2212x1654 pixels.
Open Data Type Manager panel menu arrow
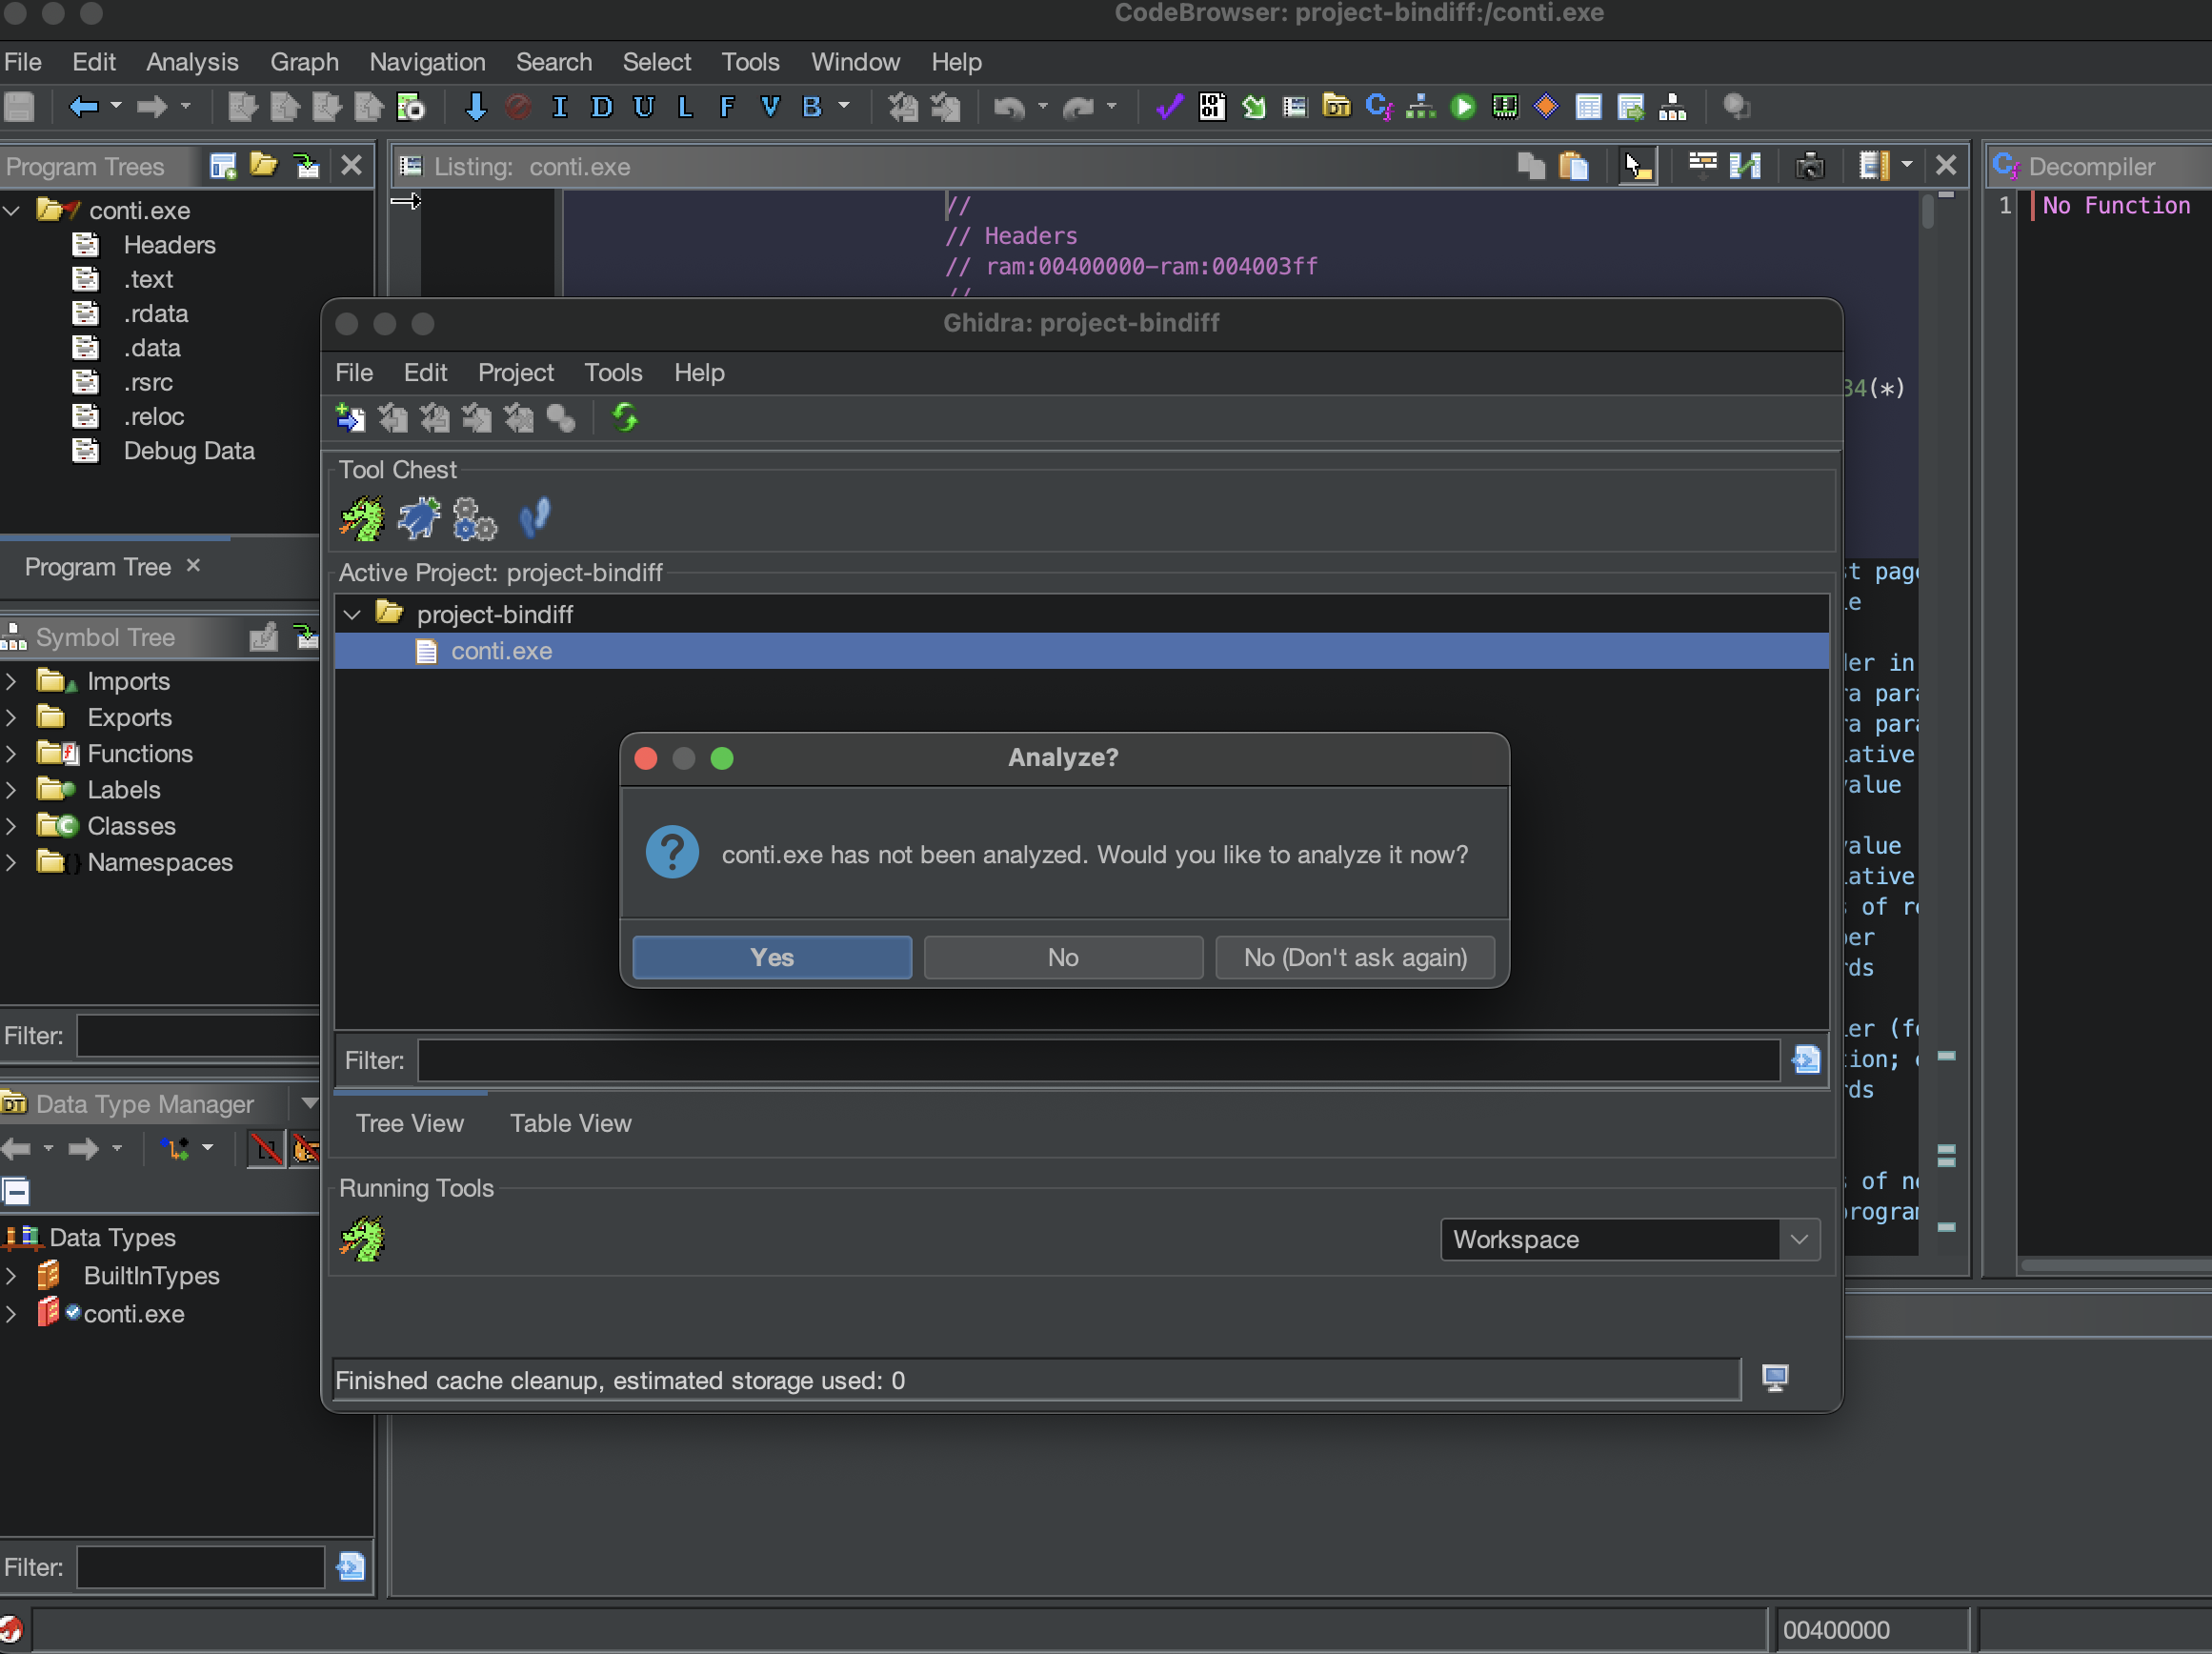tap(309, 1103)
